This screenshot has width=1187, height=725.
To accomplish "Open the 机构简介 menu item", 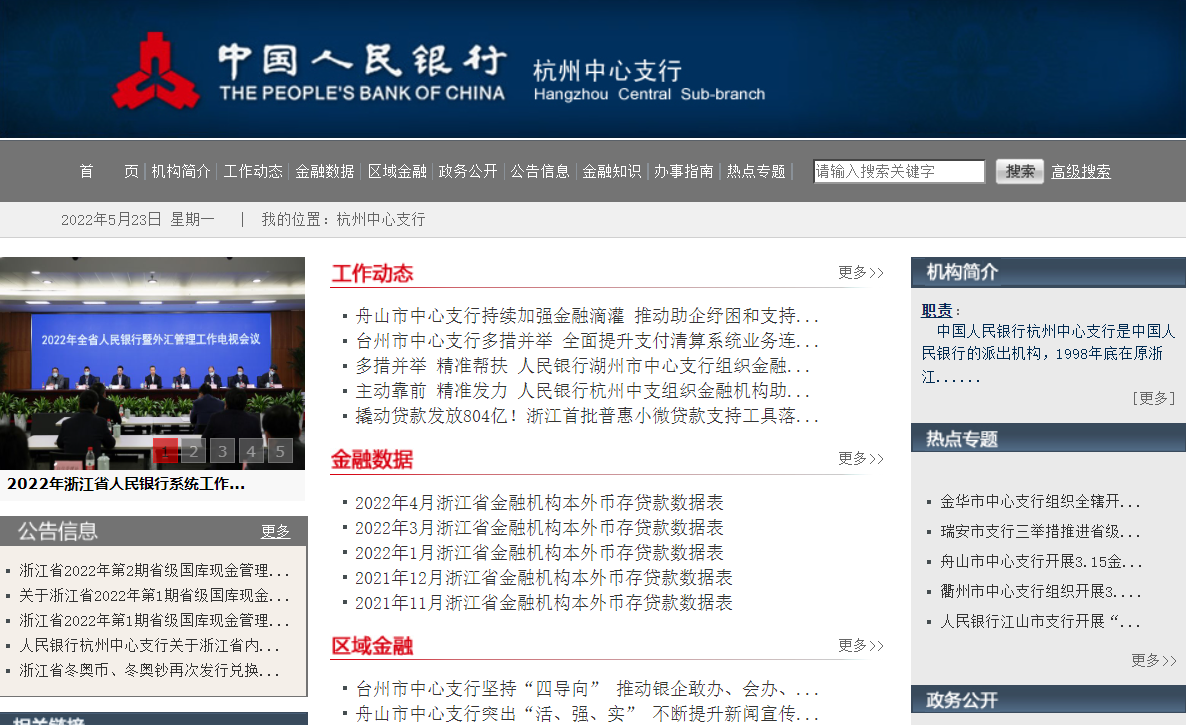I will (x=181, y=172).
